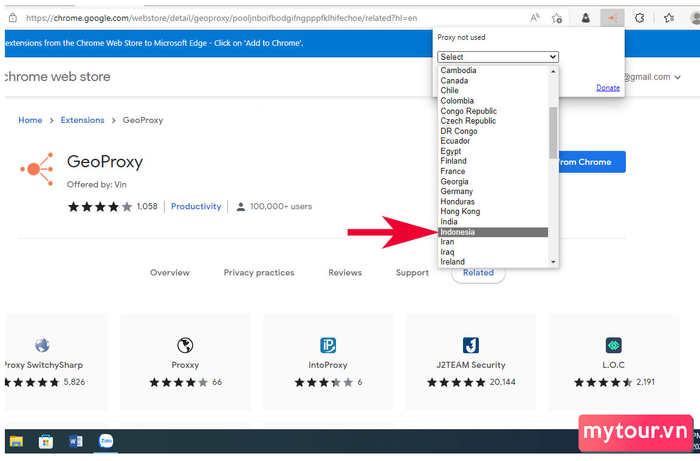Open Zalo from the taskbar
Viewport: 700px width, 461px height.
pos(106,441)
